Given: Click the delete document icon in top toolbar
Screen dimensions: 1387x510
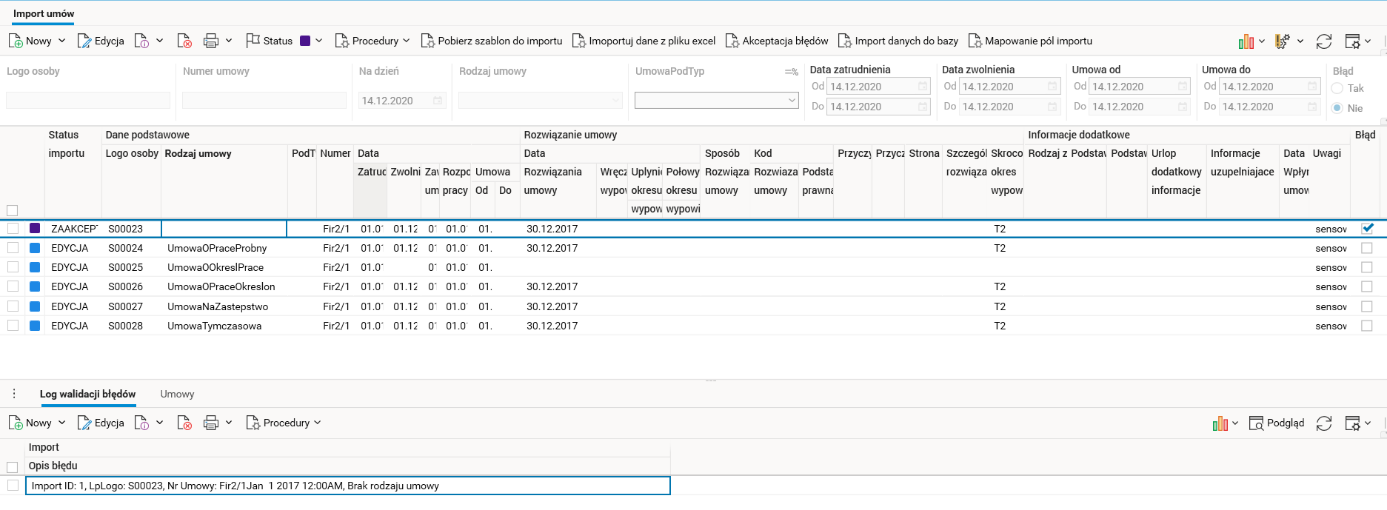Looking at the screenshot, I should click(185, 41).
